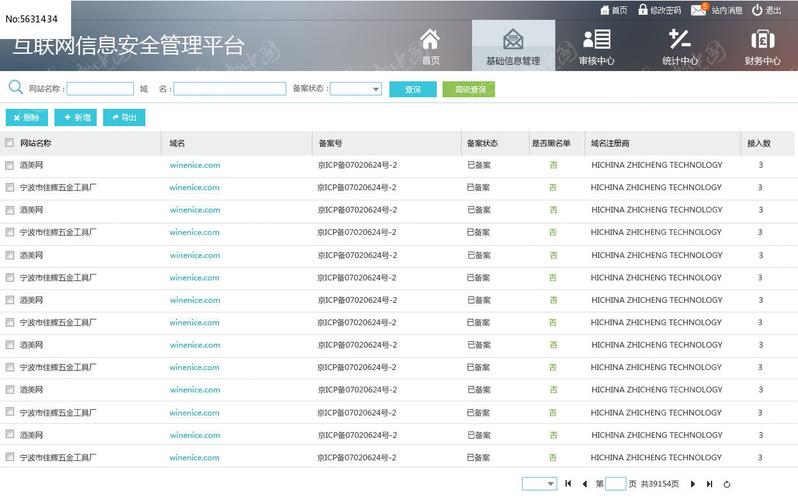Click the magnifier icon beside 网站名称
798x500 pixels.
16,87
